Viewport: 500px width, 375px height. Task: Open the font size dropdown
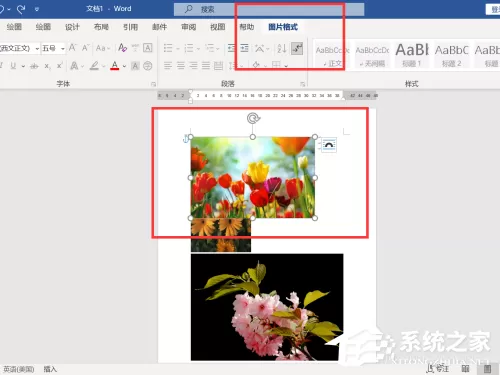(62, 49)
